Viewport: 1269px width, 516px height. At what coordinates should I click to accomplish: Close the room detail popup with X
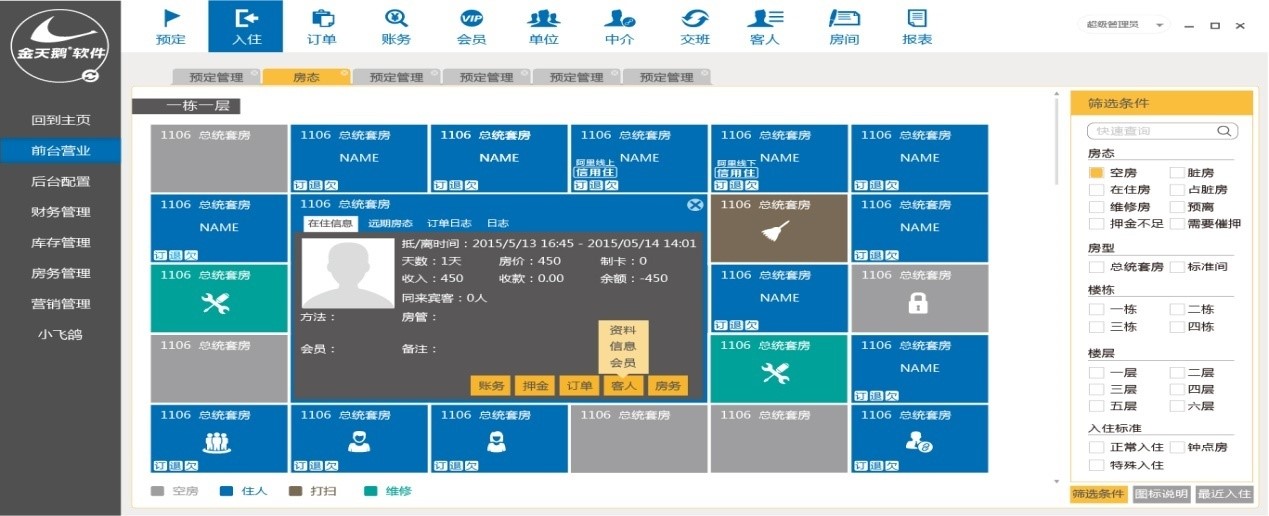pos(695,205)
